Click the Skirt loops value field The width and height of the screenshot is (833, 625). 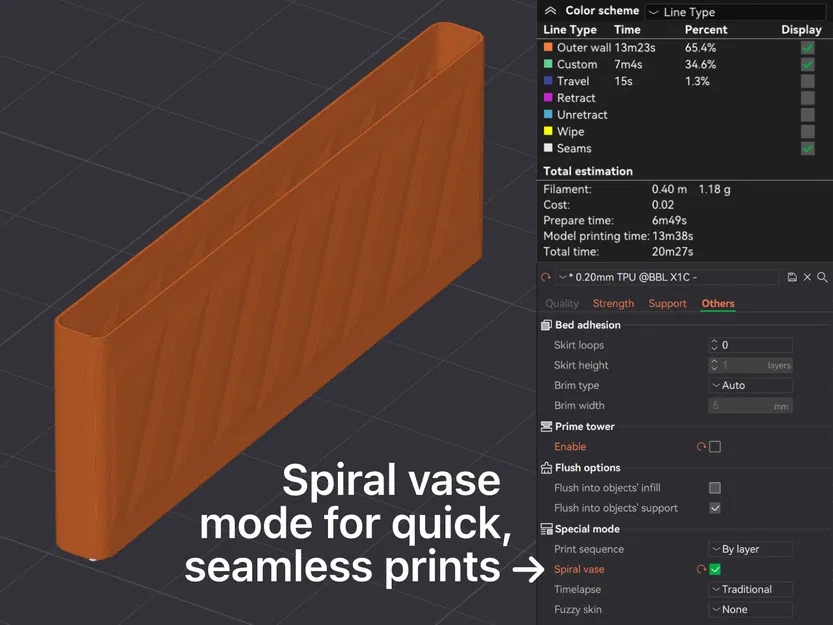tap(751, 345)
